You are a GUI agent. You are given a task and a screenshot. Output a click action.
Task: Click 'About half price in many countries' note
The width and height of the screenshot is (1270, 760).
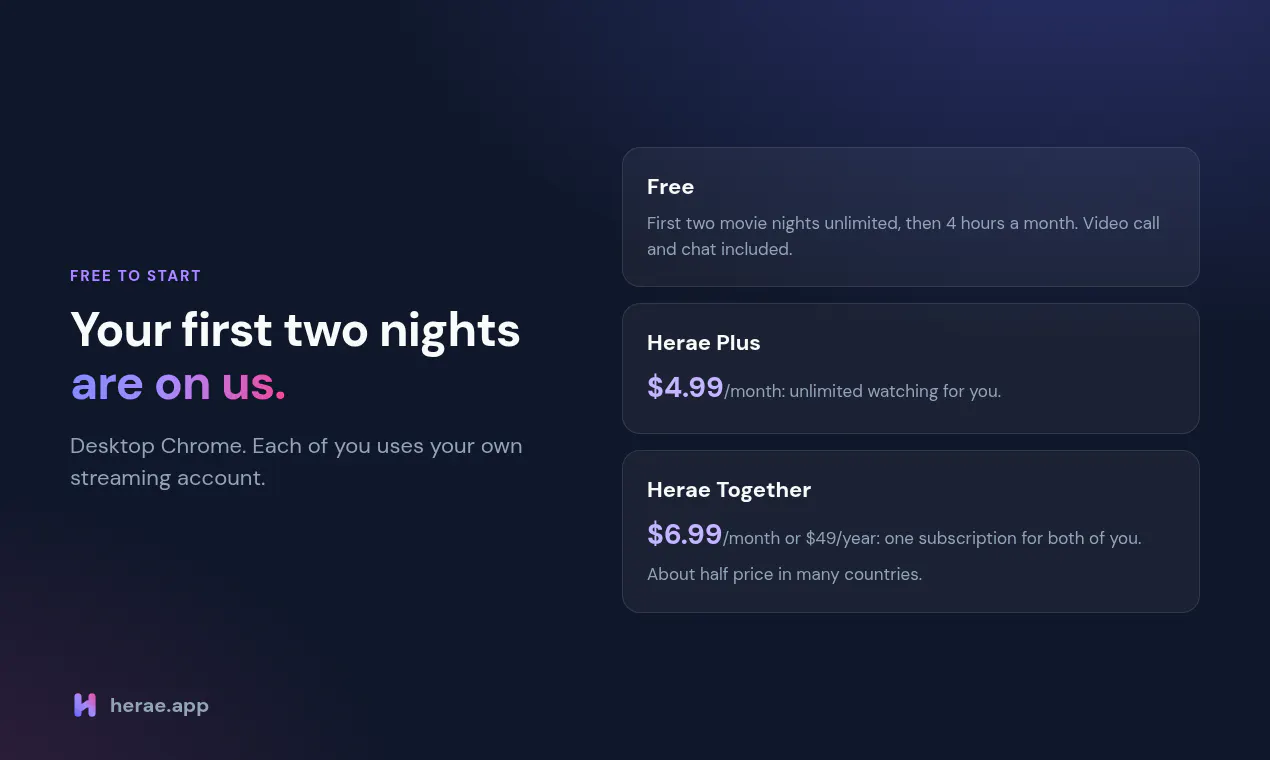[x=784, y=574]
